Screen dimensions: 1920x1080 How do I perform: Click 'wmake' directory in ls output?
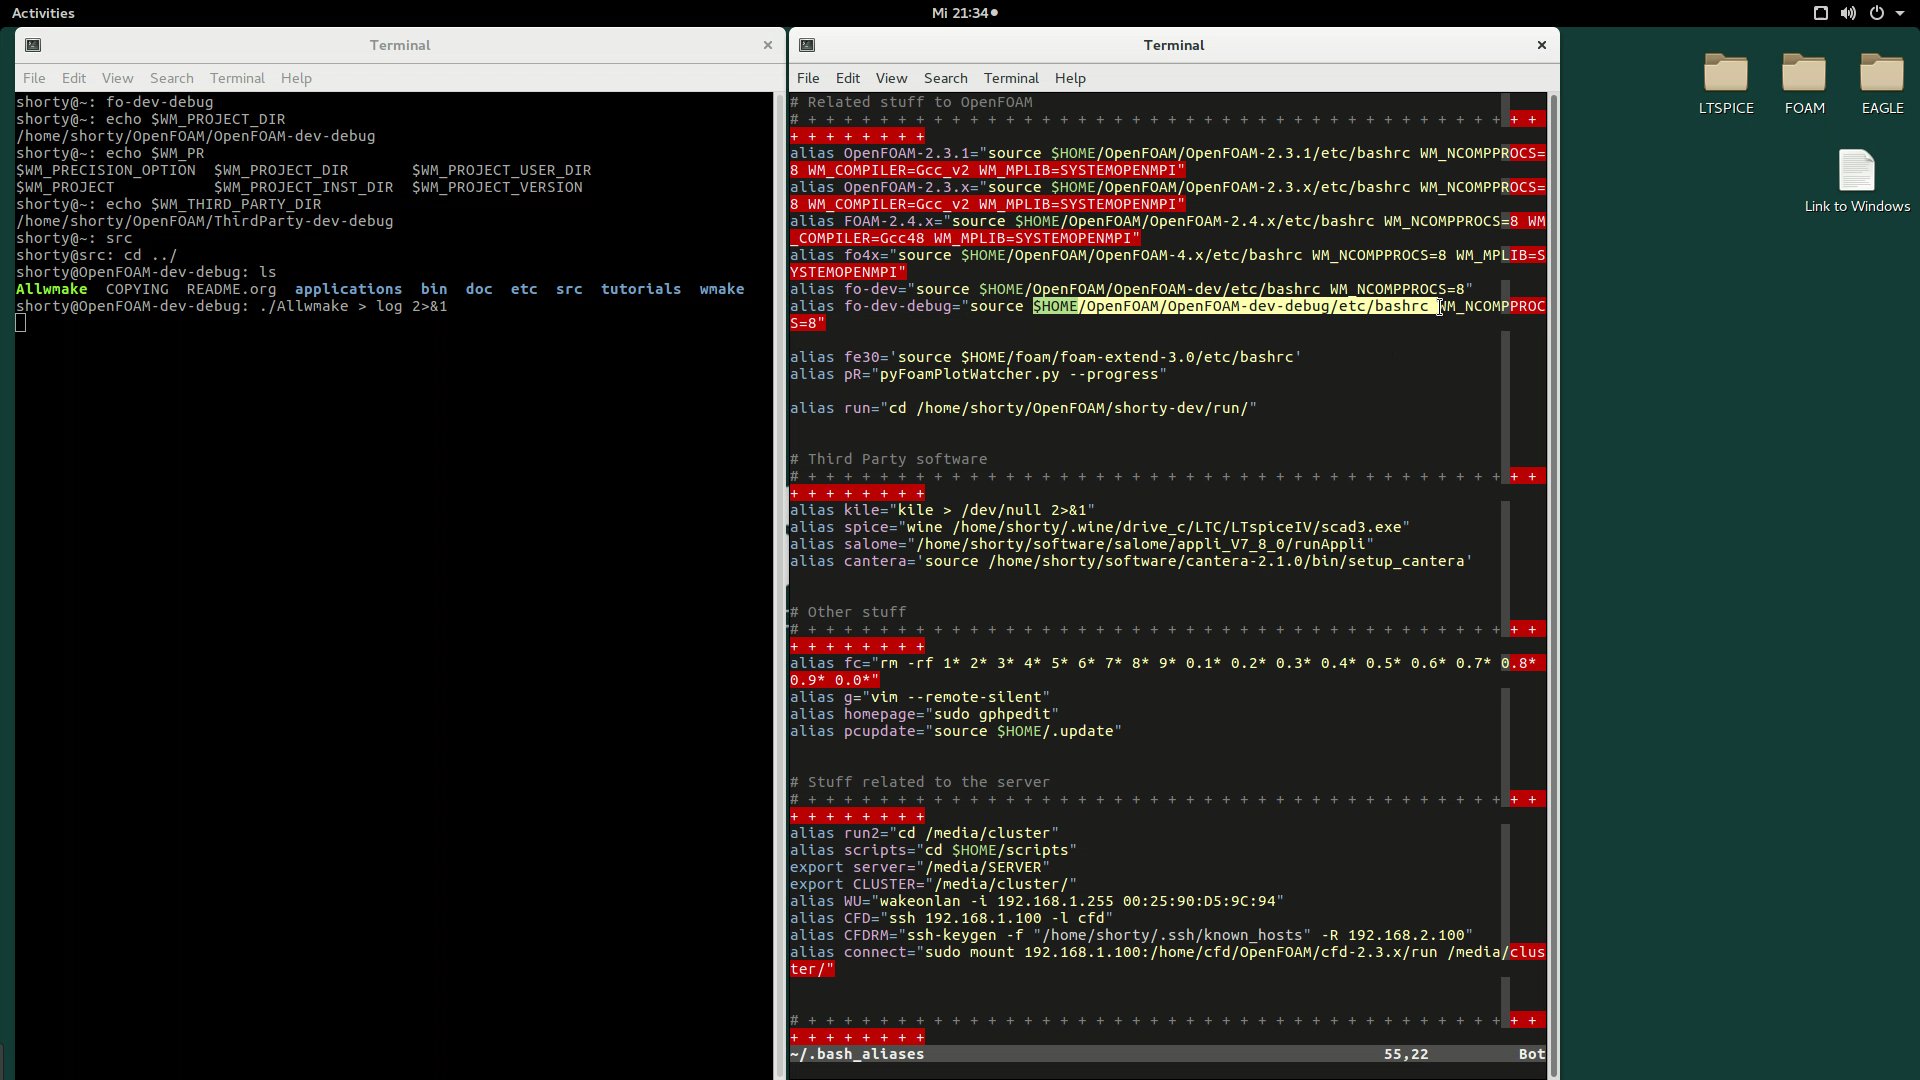(x=722, y=289)
